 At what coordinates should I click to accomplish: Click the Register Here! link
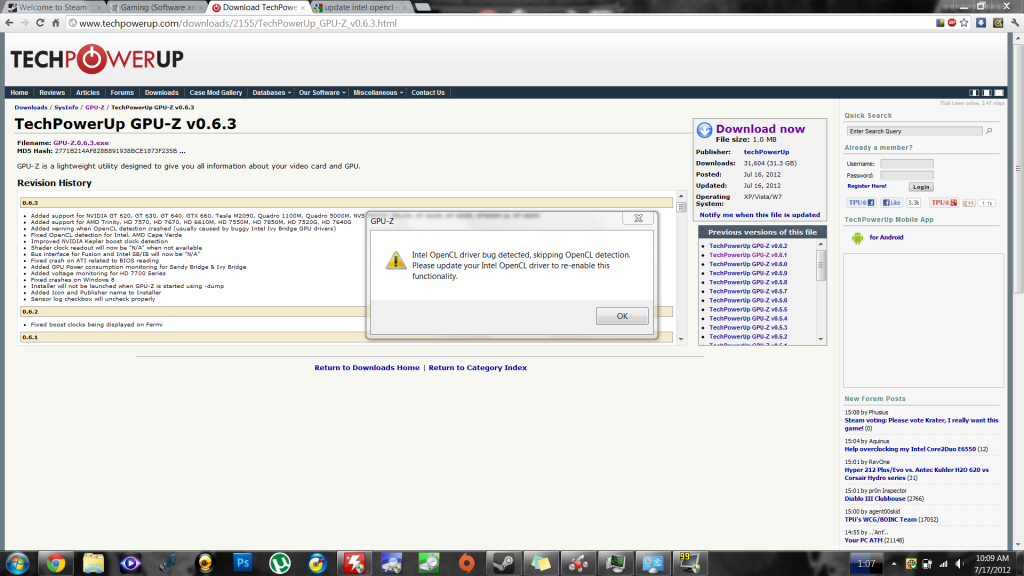click(867, 186)
